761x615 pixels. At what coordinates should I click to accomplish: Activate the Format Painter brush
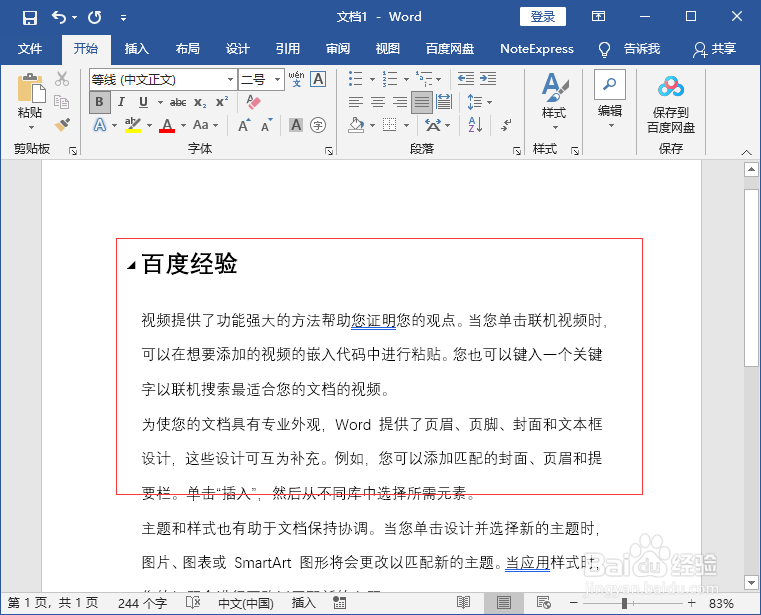coord(62,125)
